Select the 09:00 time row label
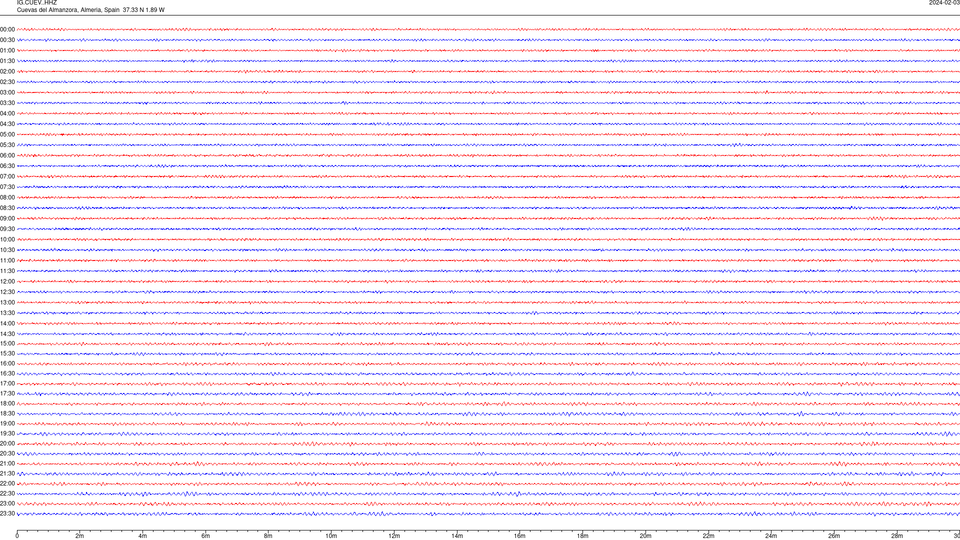Image resolution: width=960 pixels, height=540 pixels. 7,219
